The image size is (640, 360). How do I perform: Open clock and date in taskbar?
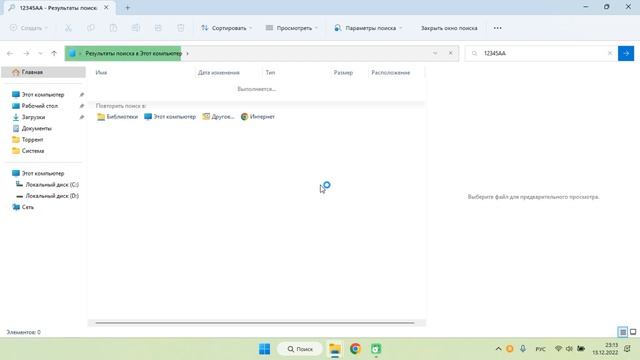(x=605, y=349)
